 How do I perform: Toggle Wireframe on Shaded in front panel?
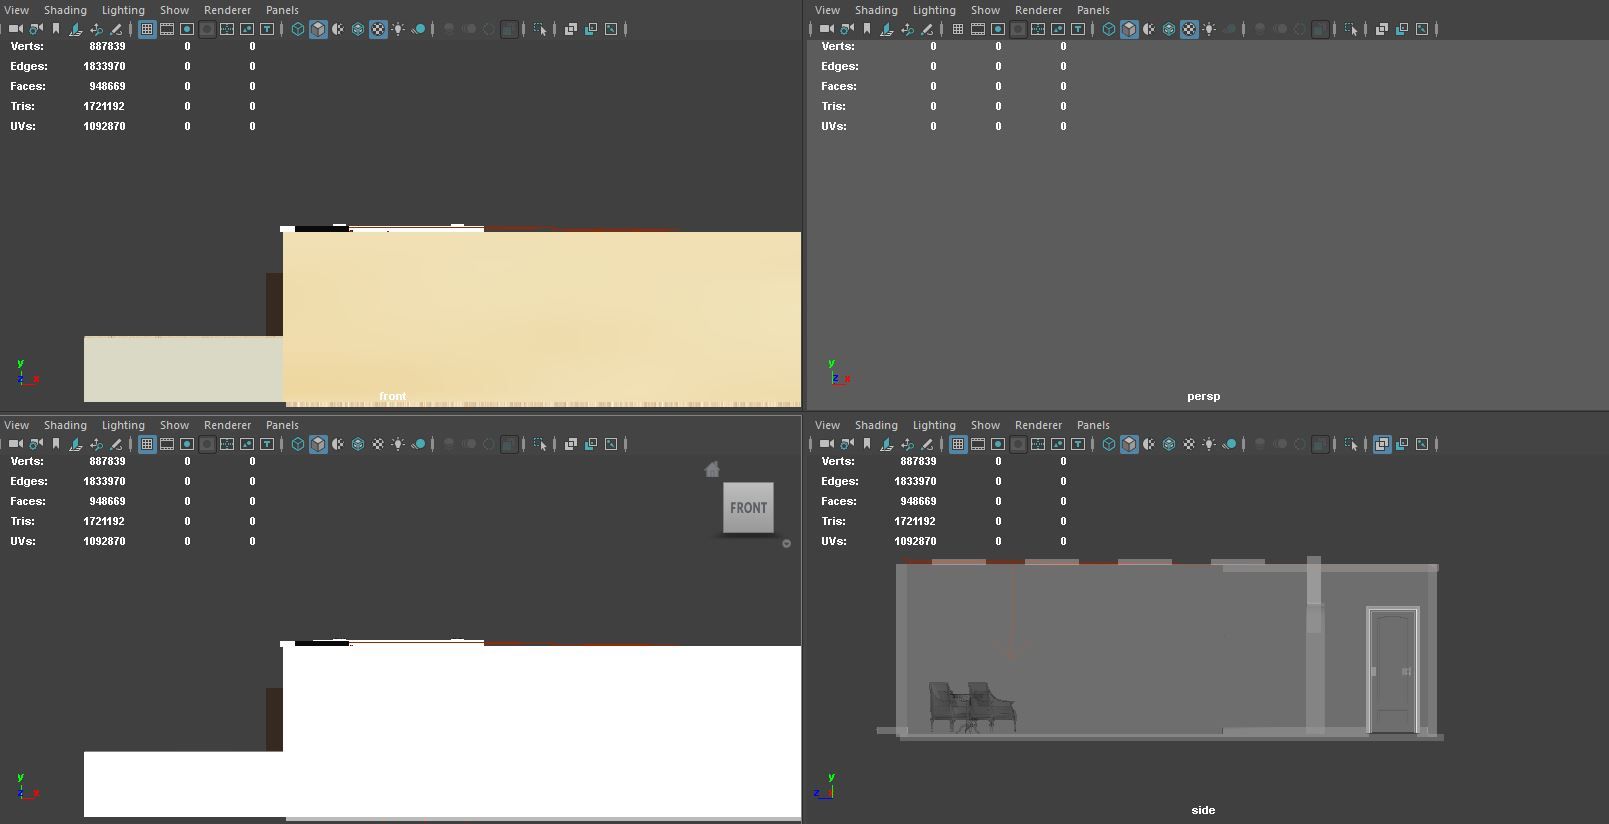358,29
